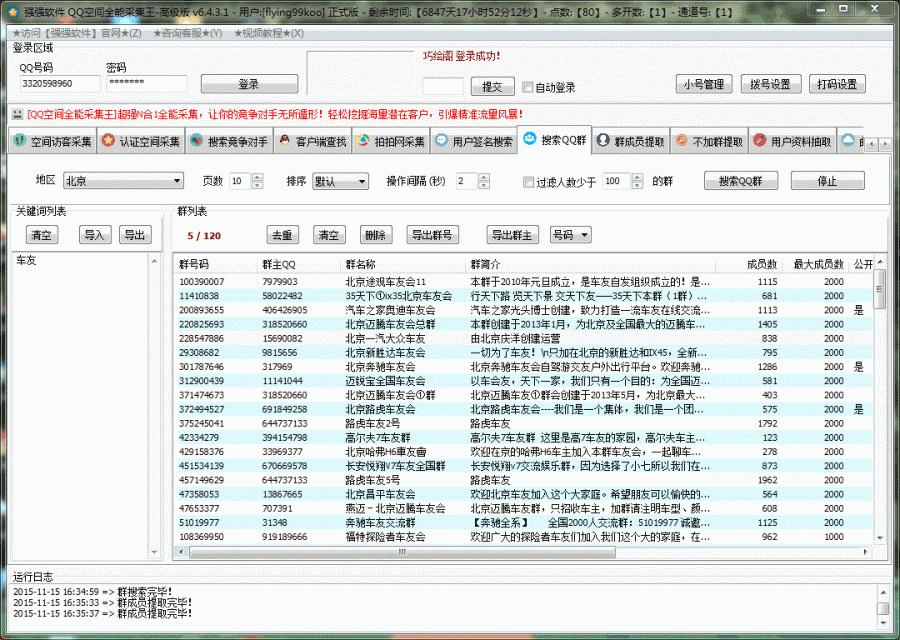This screenshot has height=640, width=900.
Task: Open the 地区 dropdown showing 北京
Action: click(x=123, y=181)
